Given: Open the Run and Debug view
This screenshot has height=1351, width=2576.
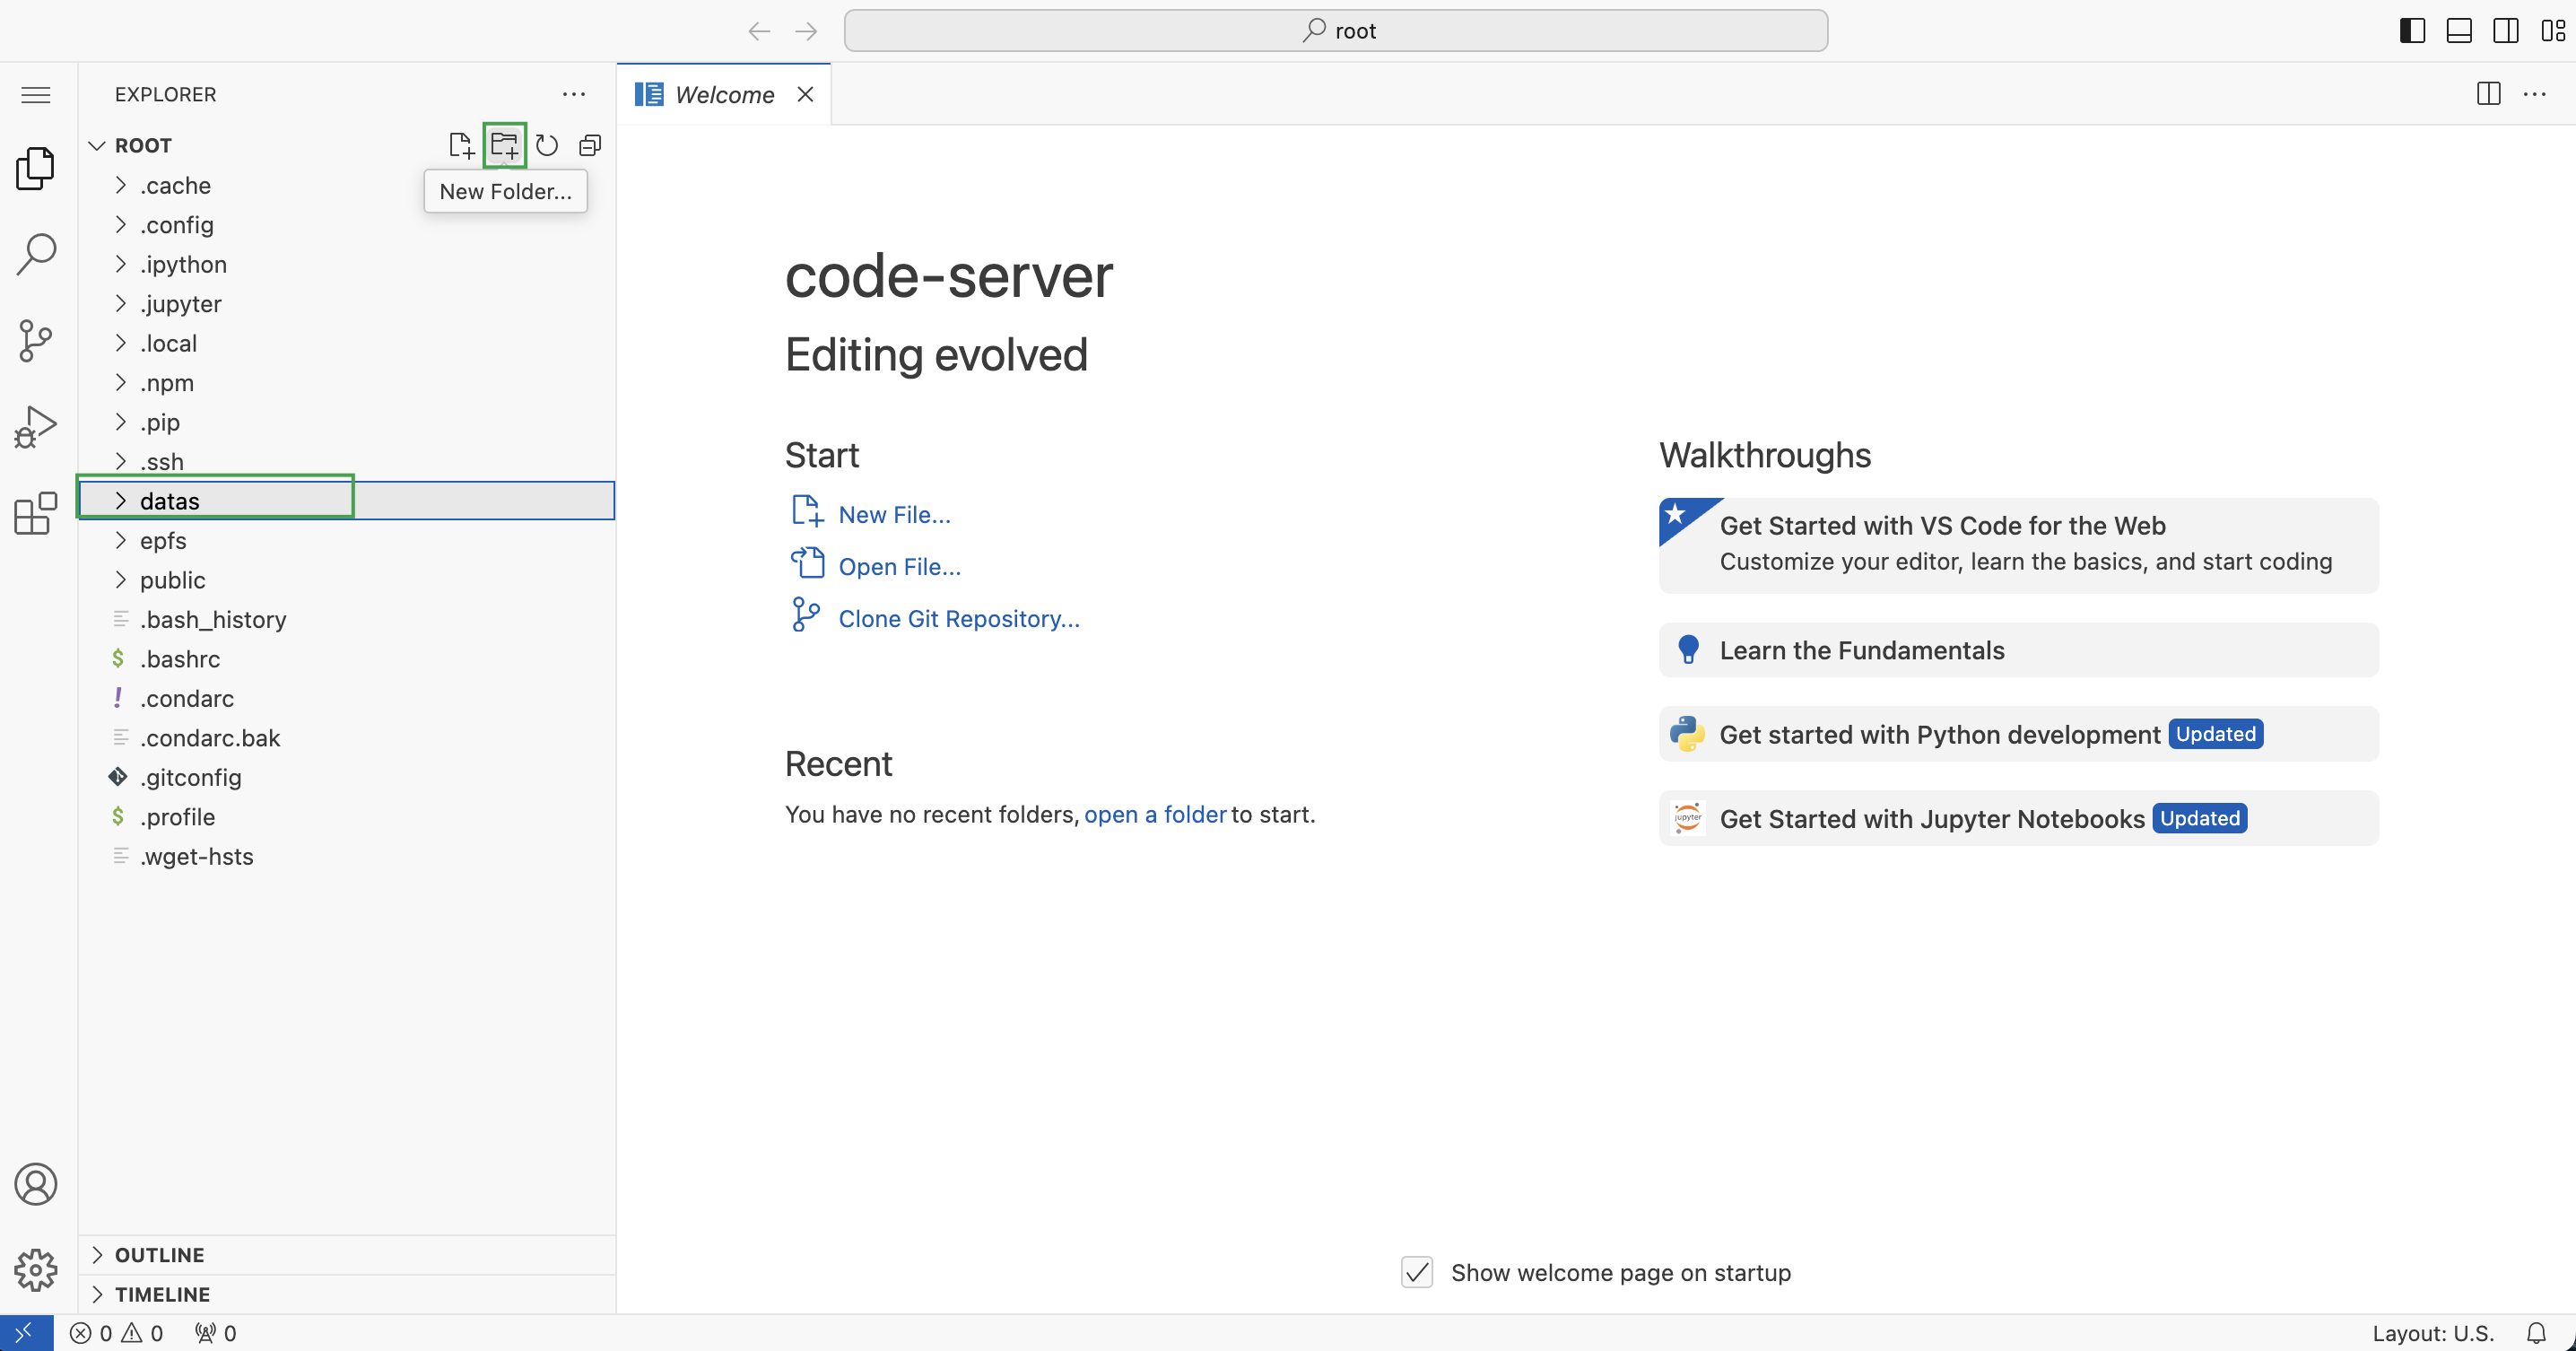Looking at the screenshot, I should pos(36,427).
